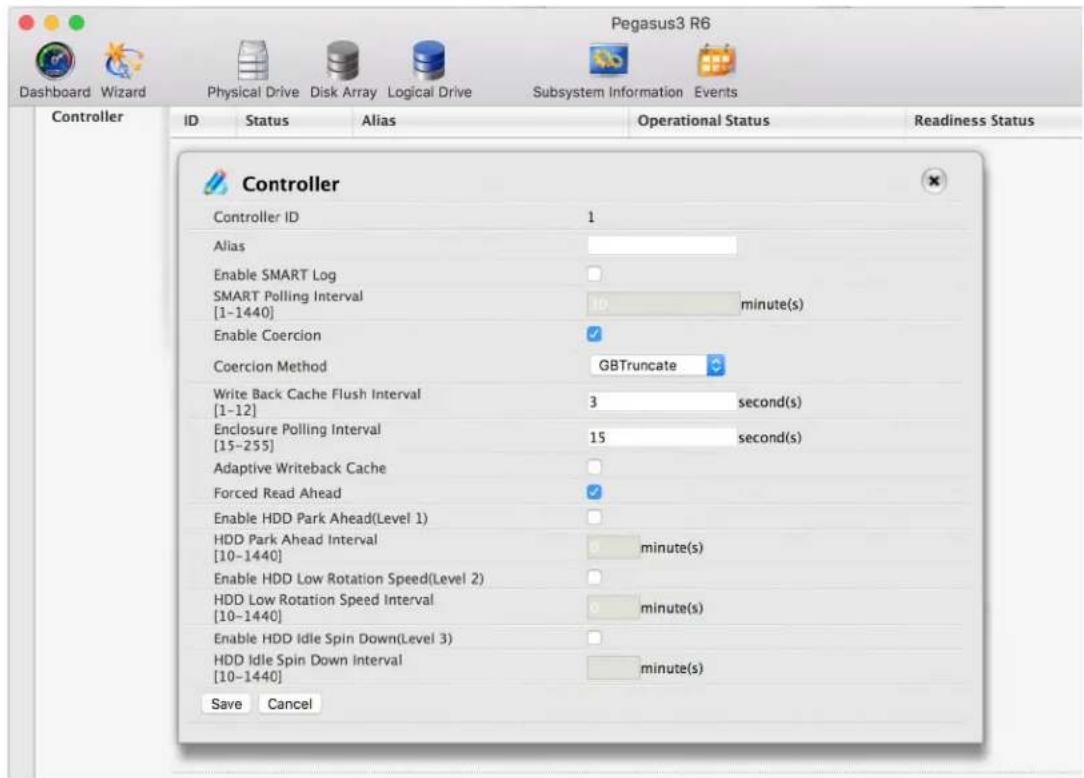This screenshot has height=778, width=1084.
Task: Open the Dashboard toolbar icon
Action: [55, 71]
